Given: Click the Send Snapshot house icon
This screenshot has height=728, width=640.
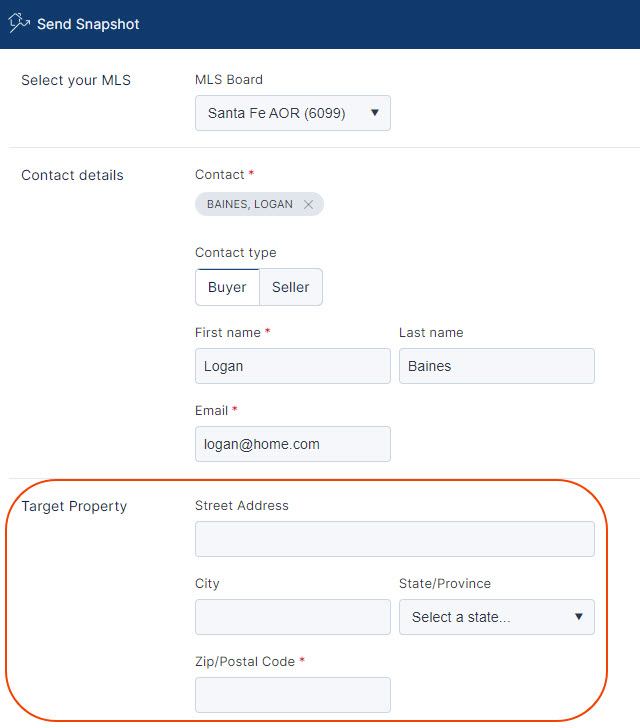Looking at the screenshot, I should click(x=19, y=23).
